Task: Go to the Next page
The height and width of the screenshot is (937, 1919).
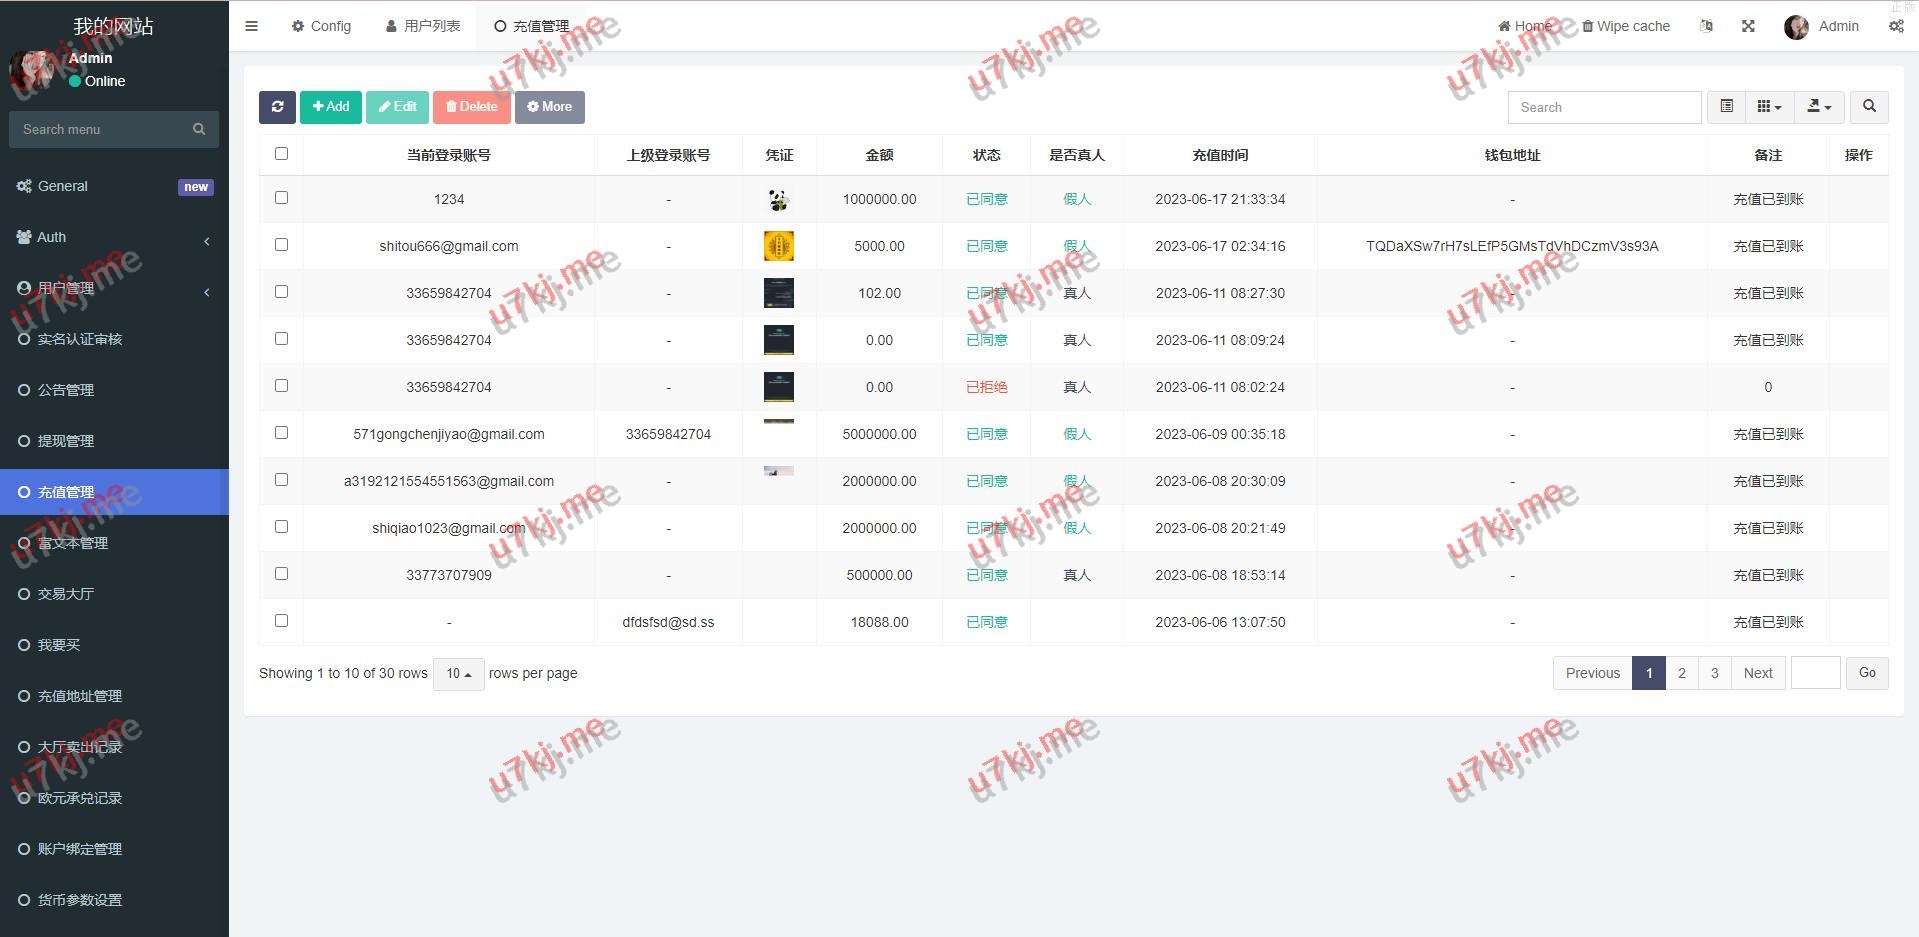Action: (x=1757, y=673)
